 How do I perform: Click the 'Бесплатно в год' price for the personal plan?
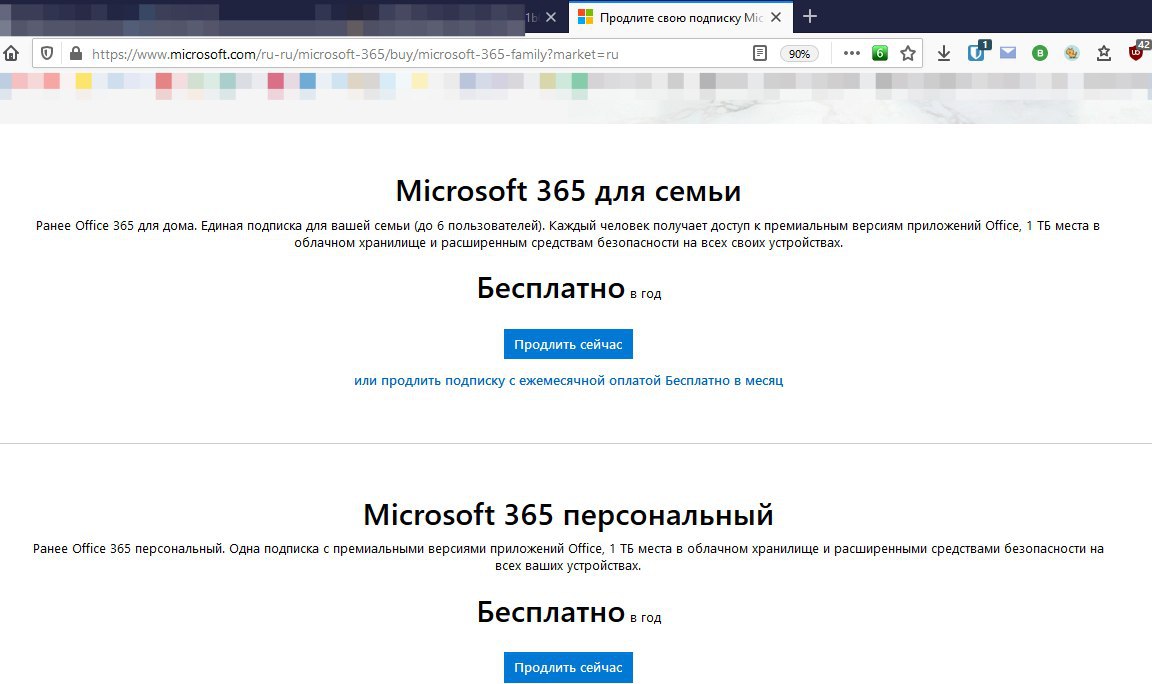(569, 611)
